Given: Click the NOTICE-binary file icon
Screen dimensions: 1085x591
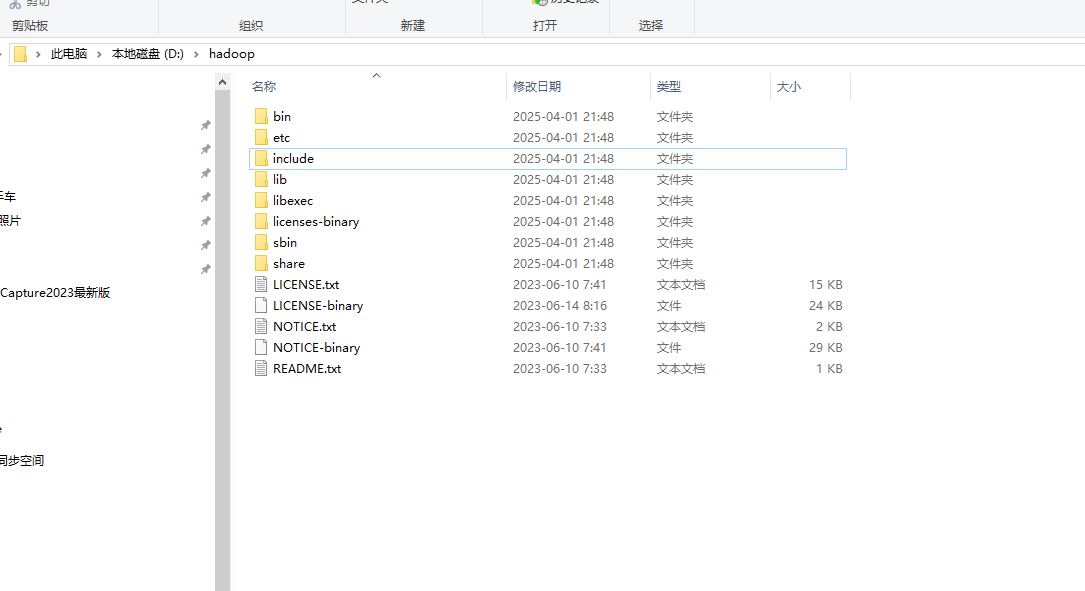Looking at the screenshot, I should [261, 347].
